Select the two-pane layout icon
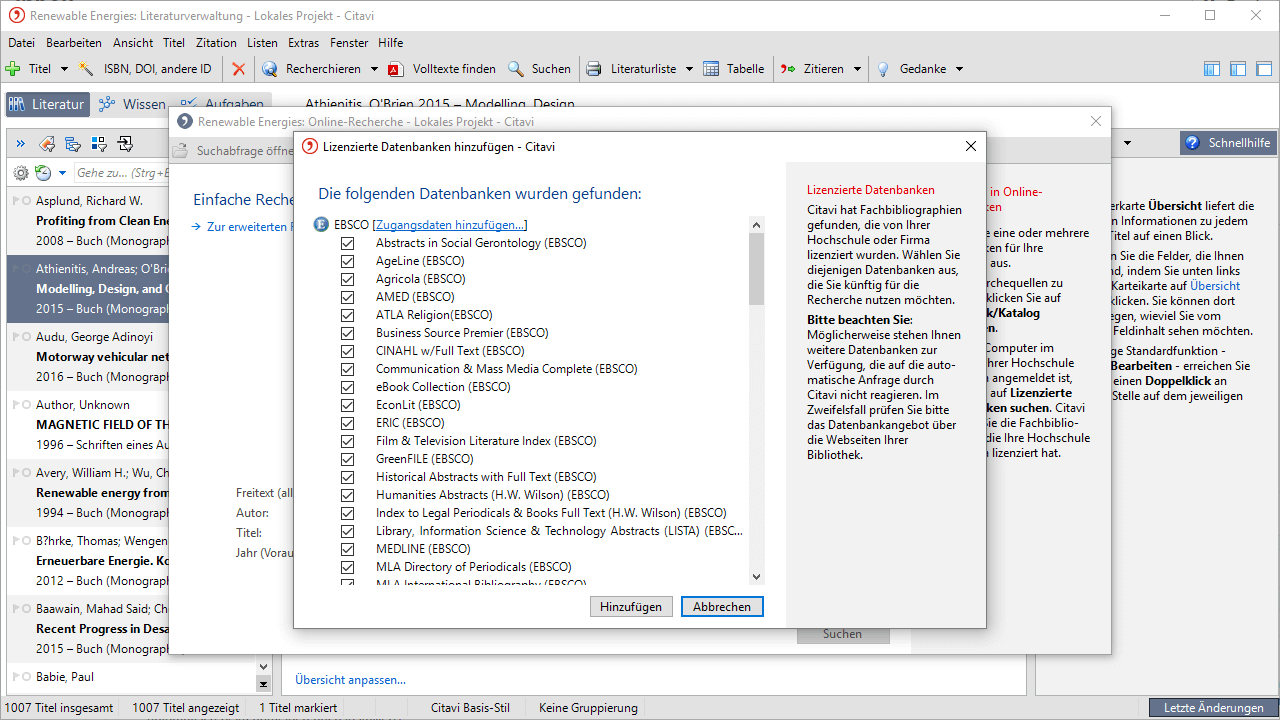 (x=1238, y=69)
